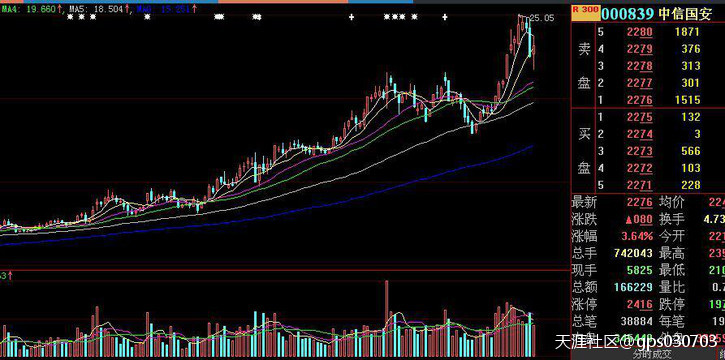Viewport: 725px width, 360px height.
Task: Click buy level 4 price 2272
Action: click(x=639, y=168)
